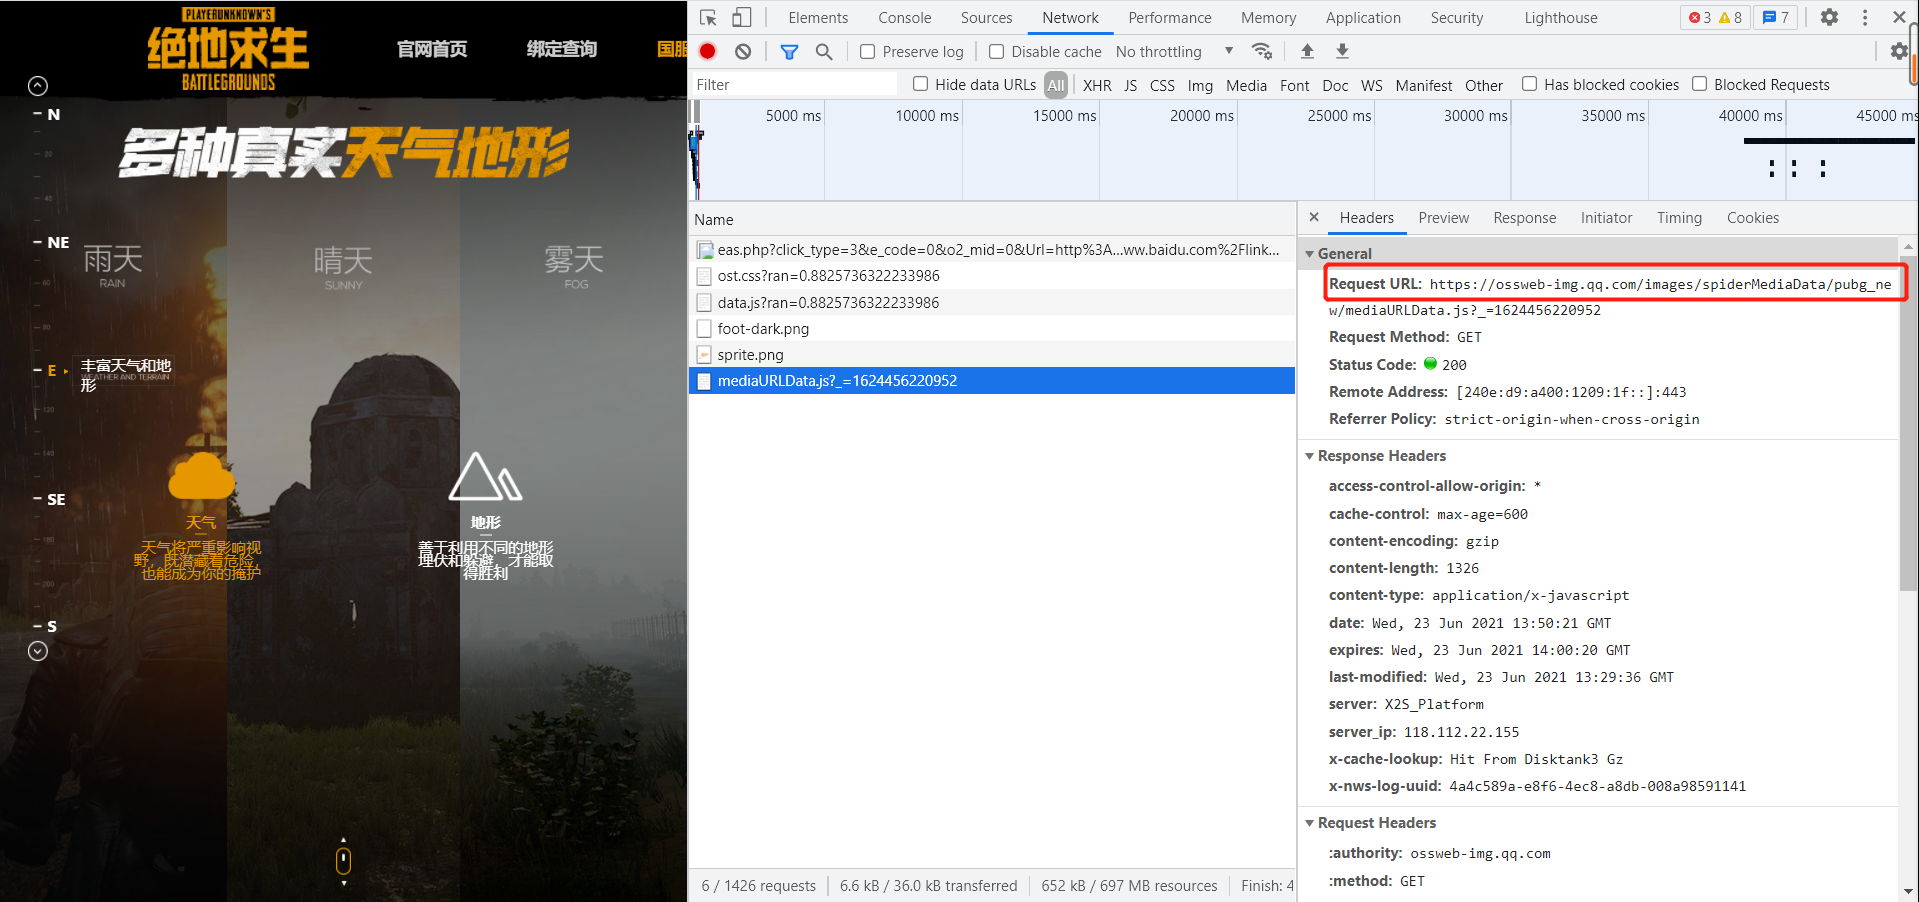Screen dimensions: 1919x902
Task: Open the Performance panel
Action: (1169, 18)
